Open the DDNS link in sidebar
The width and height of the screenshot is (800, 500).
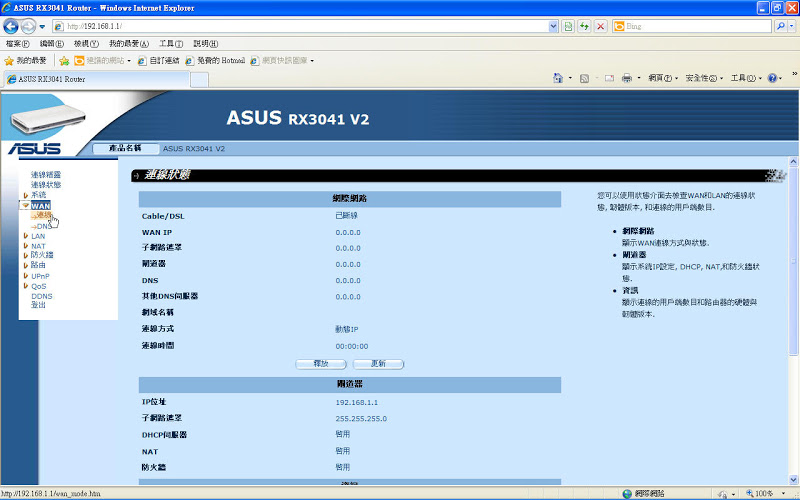42,296
